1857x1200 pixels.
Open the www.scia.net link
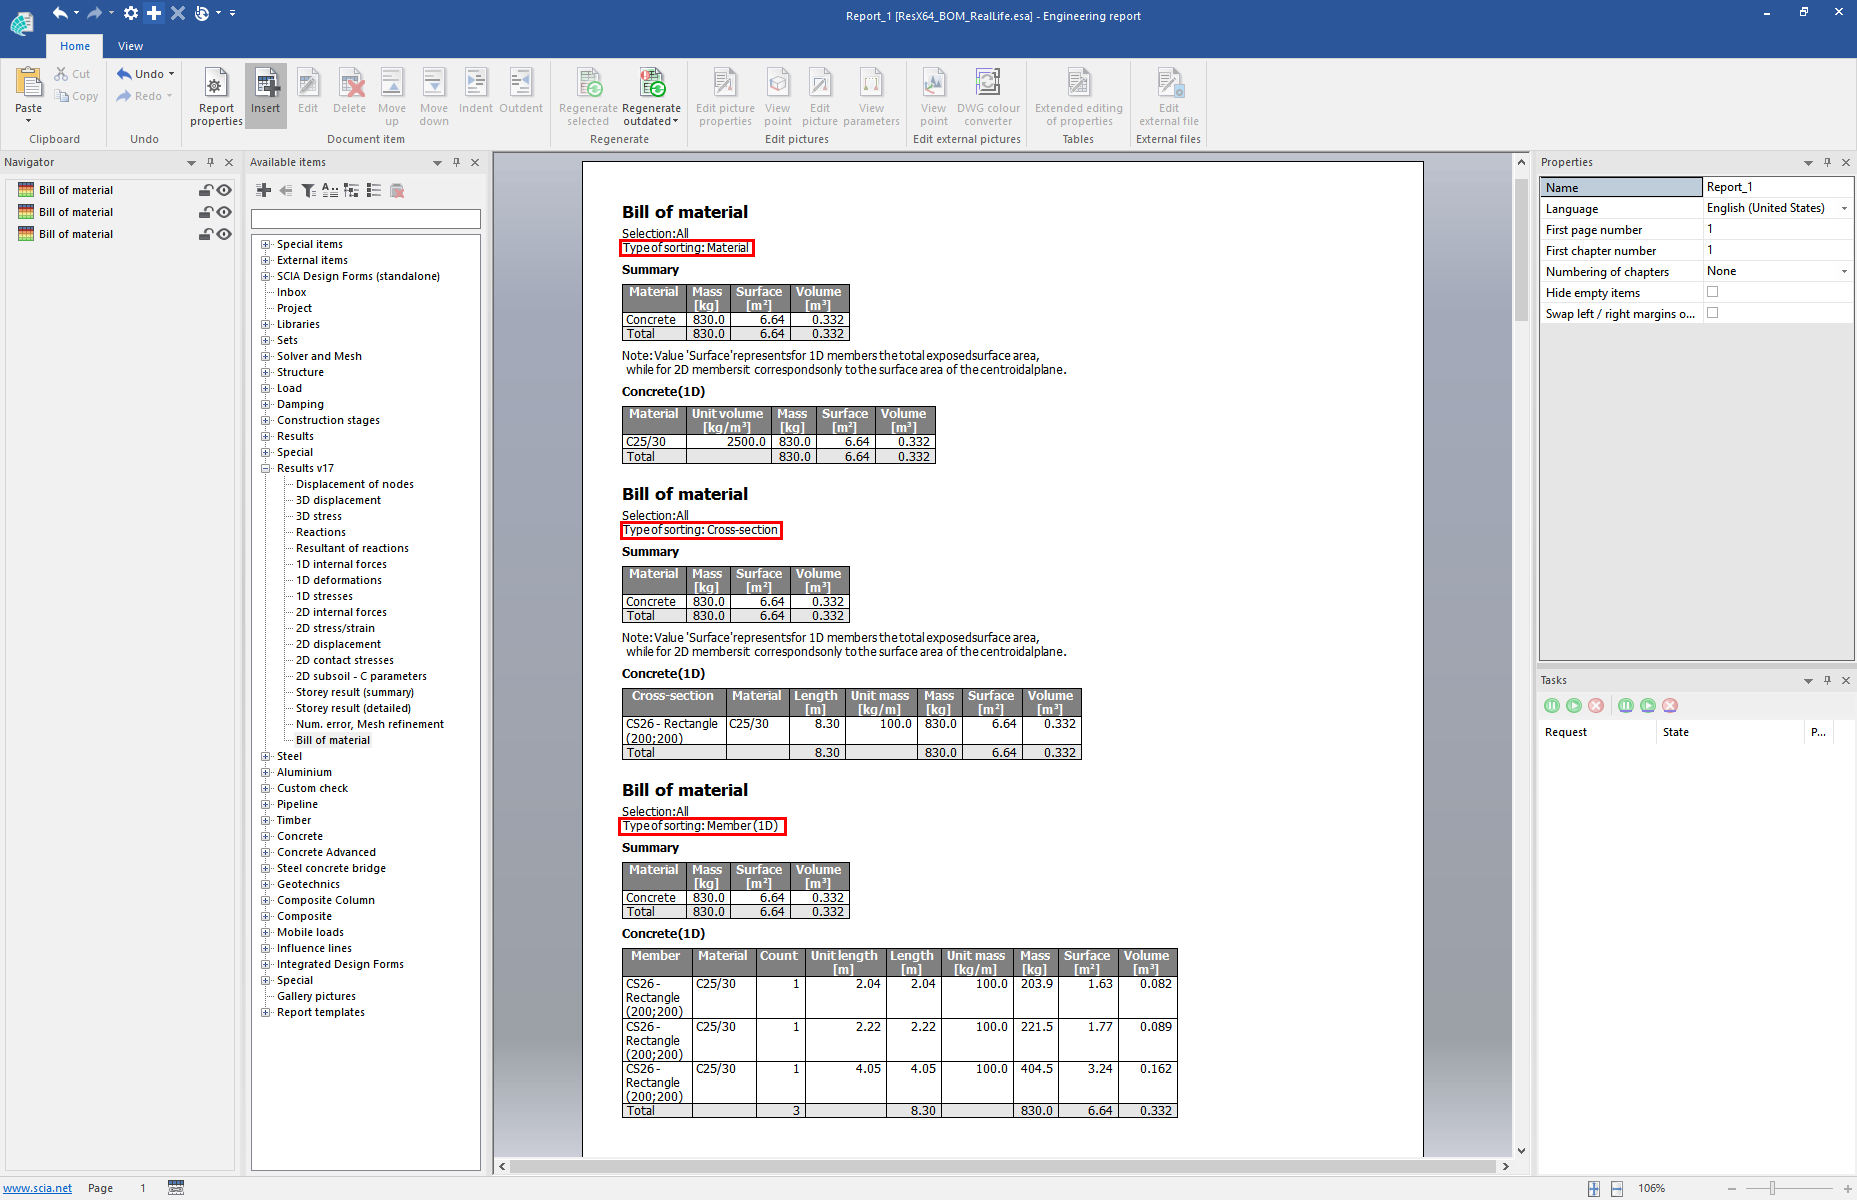pos(38,1188)
